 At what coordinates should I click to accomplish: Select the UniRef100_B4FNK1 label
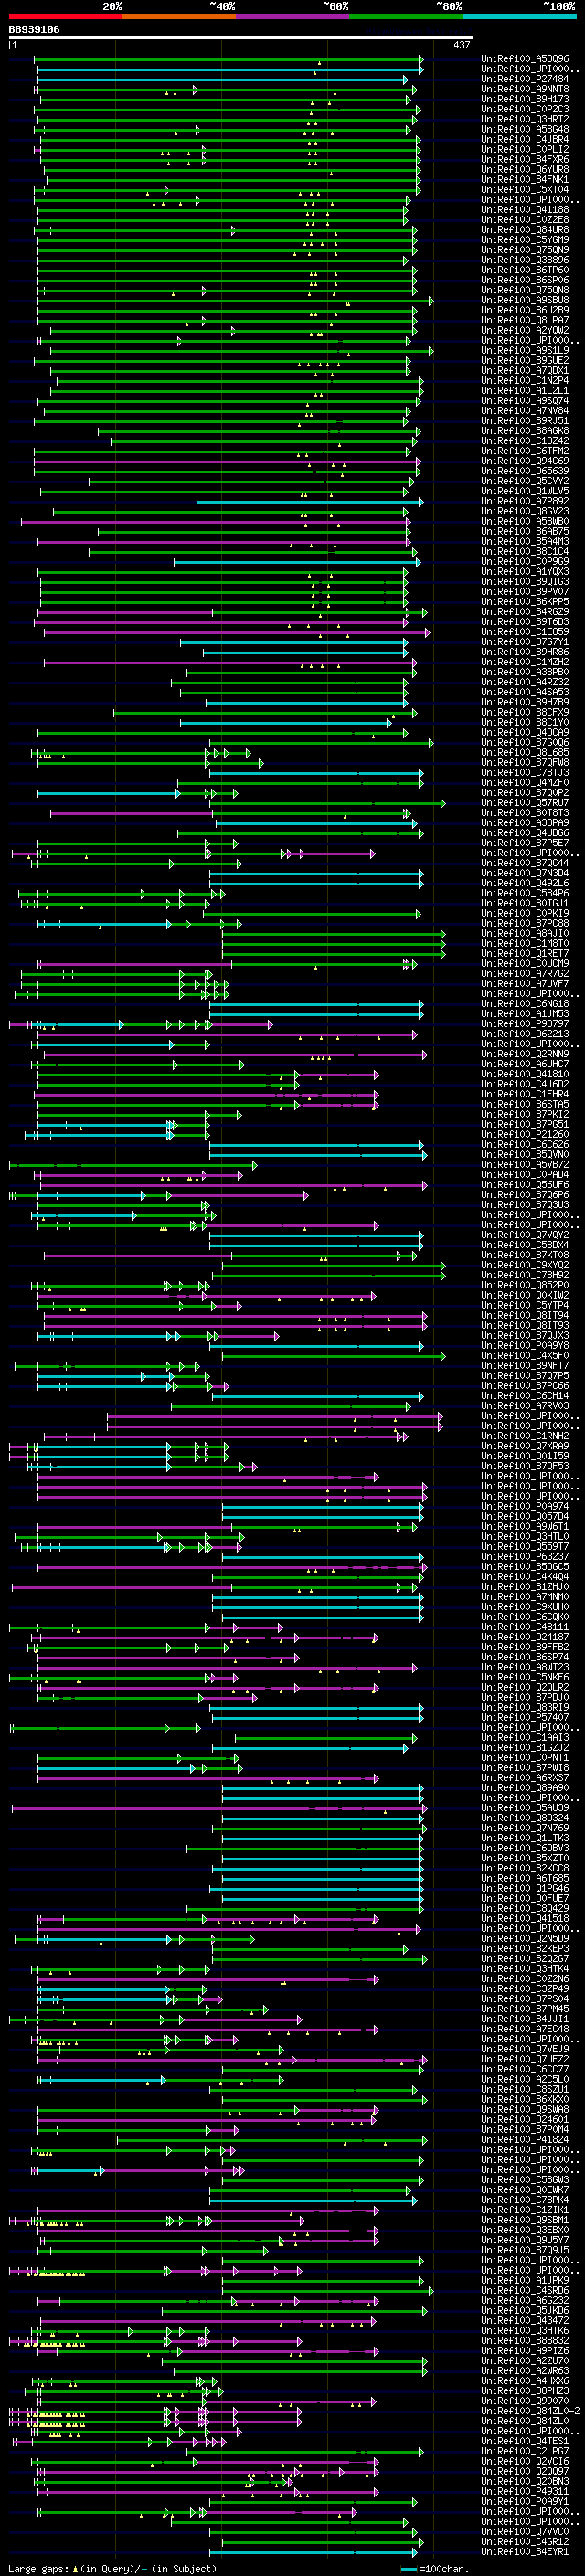(525, 179)
